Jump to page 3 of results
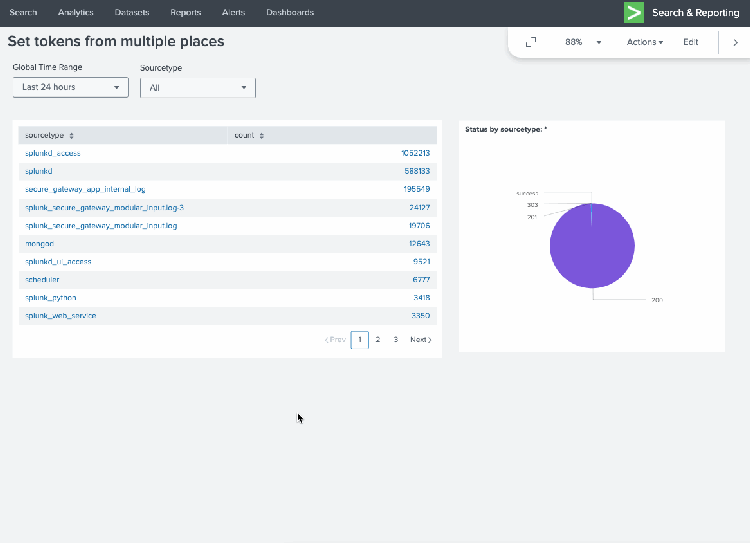This screenshot has height=543, width=750. point(395,340)
